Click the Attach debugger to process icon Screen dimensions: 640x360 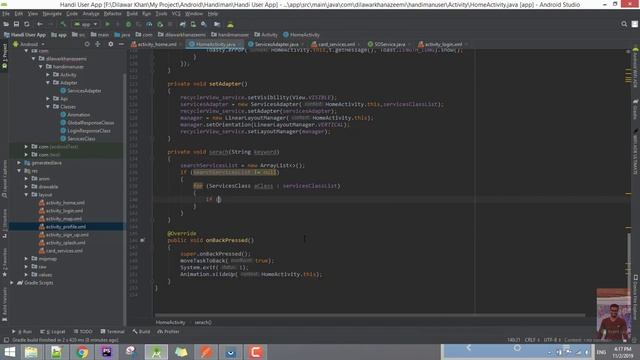[x=160, y=24]
